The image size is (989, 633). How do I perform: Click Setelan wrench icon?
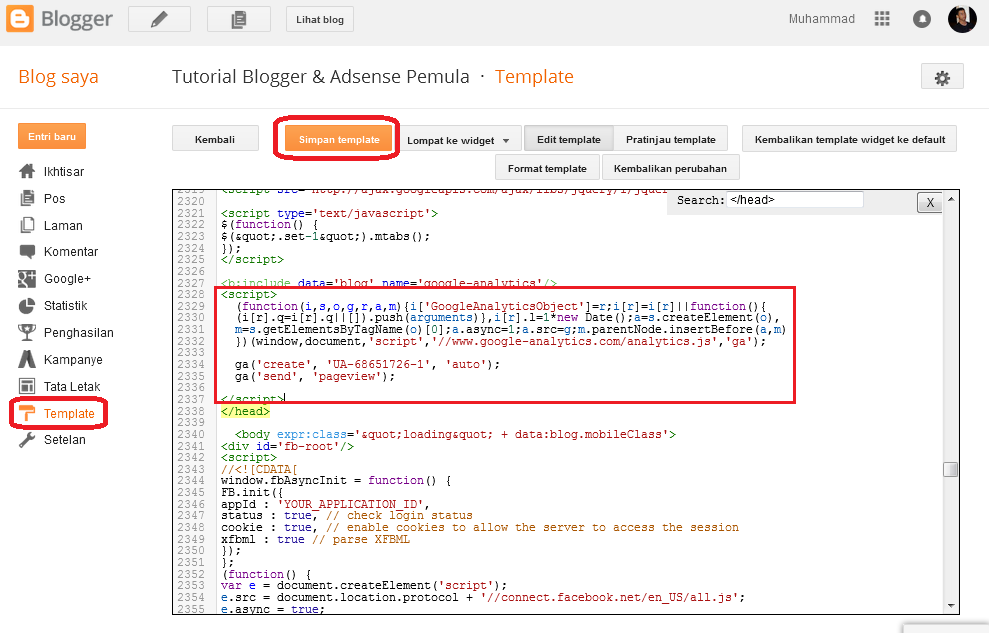27,440
